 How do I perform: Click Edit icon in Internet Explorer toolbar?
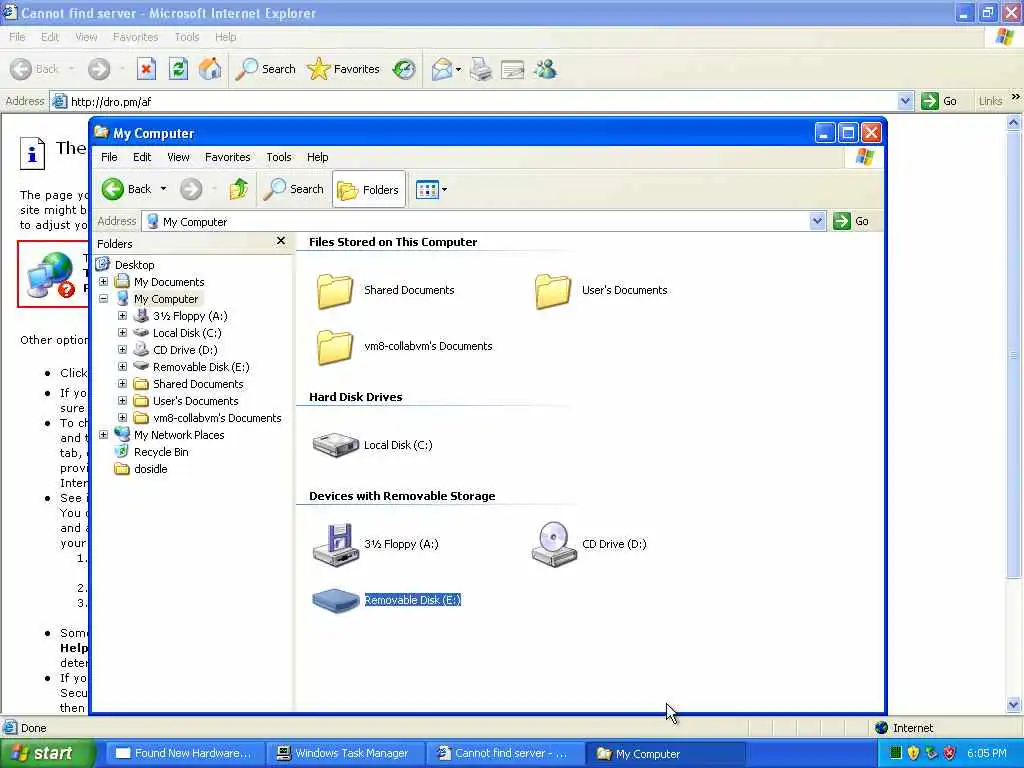coord(513,69)
